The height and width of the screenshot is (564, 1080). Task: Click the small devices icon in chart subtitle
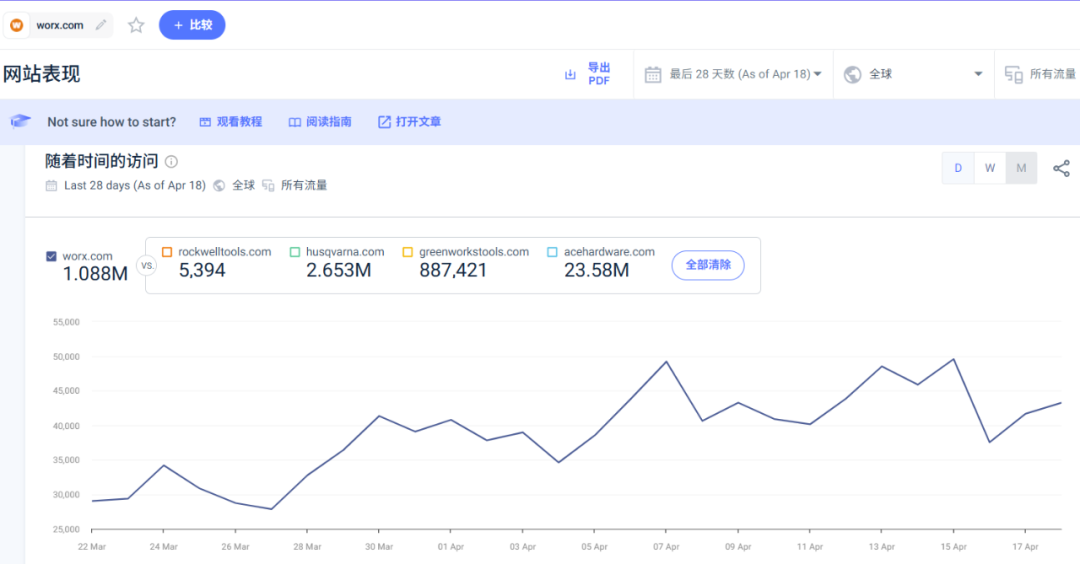coord(268,185)
